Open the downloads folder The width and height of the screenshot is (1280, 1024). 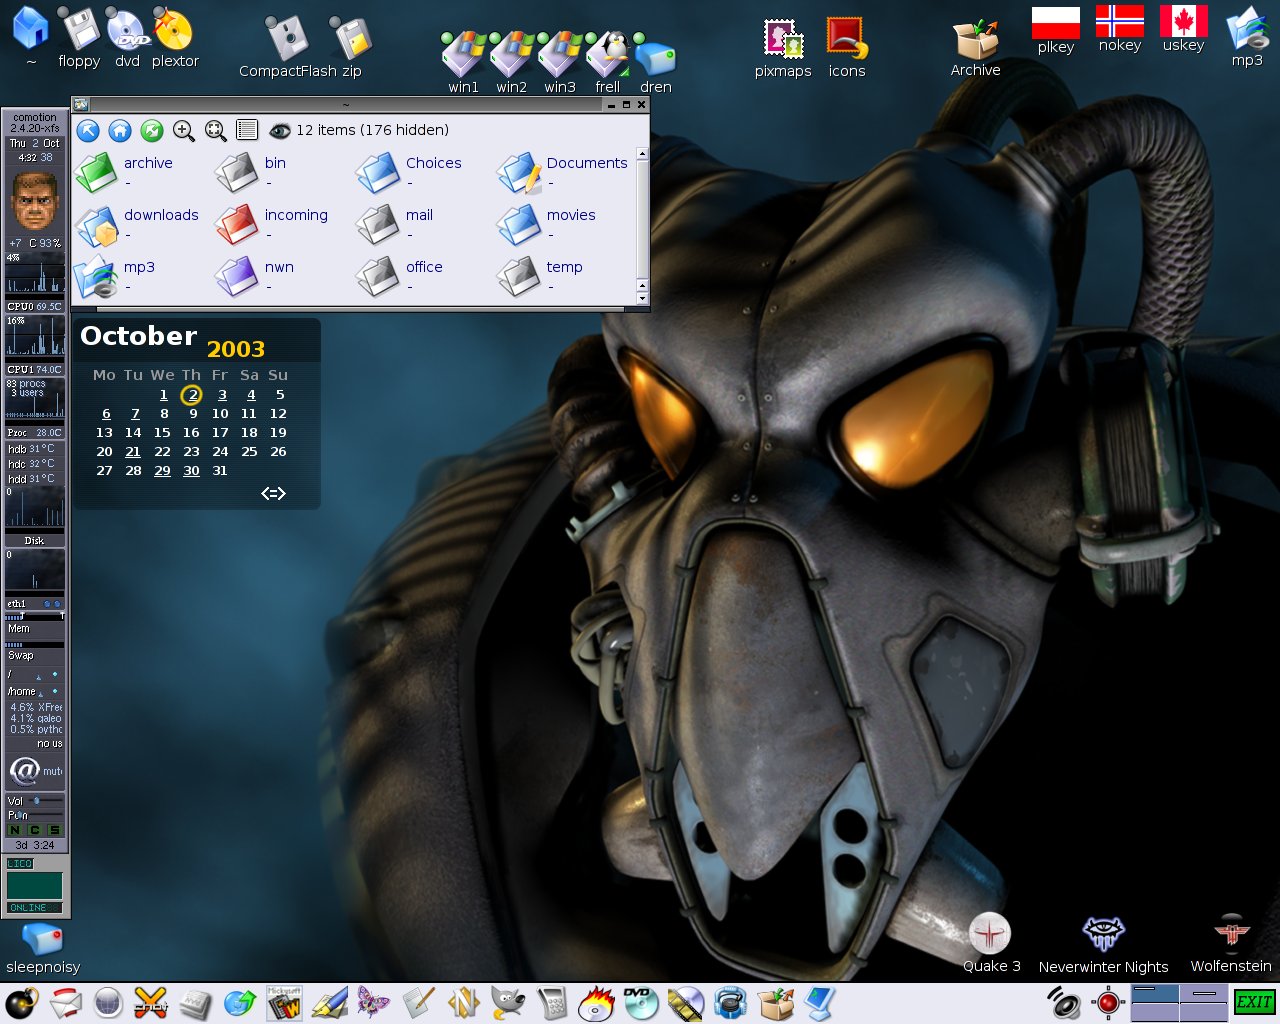point(97,225)
